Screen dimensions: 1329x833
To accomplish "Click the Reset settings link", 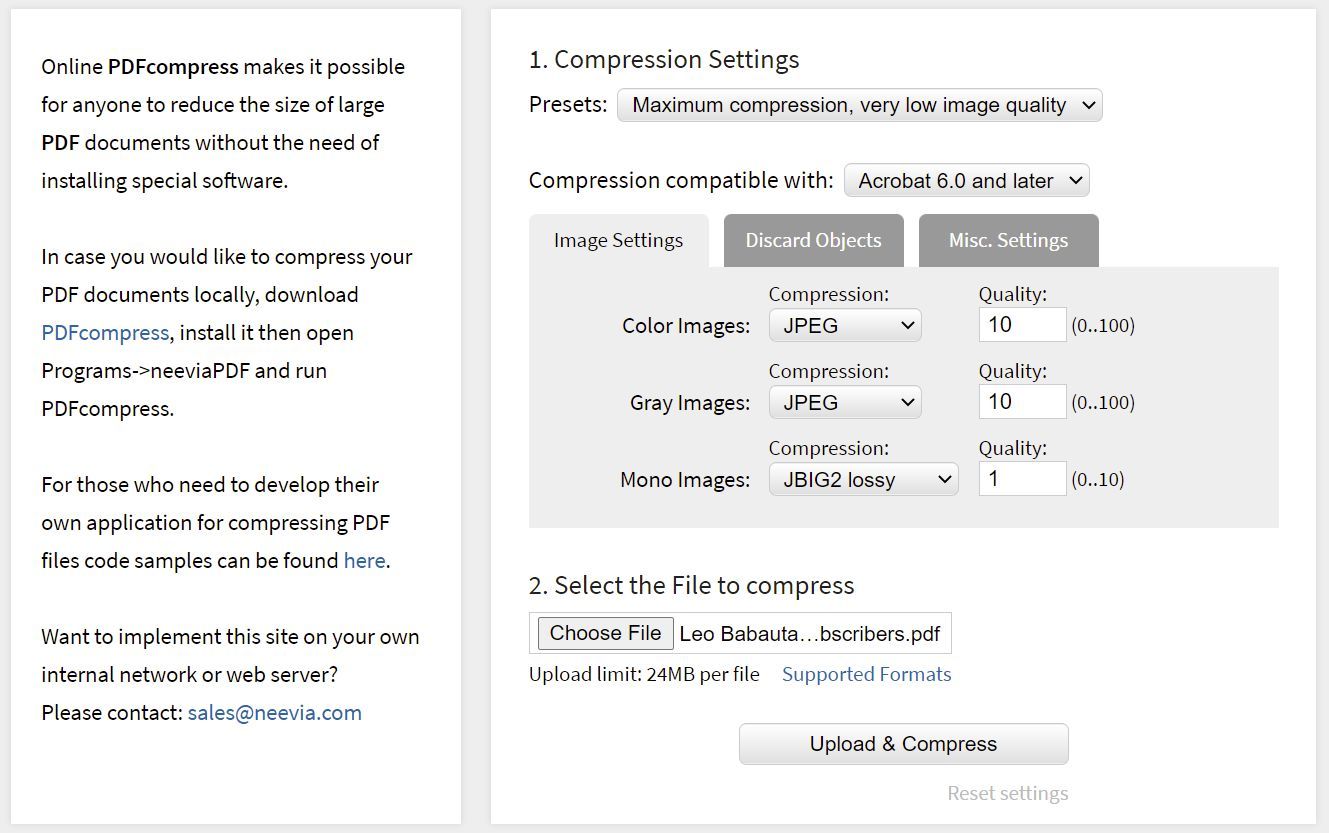I will (x=1007, y=793).
